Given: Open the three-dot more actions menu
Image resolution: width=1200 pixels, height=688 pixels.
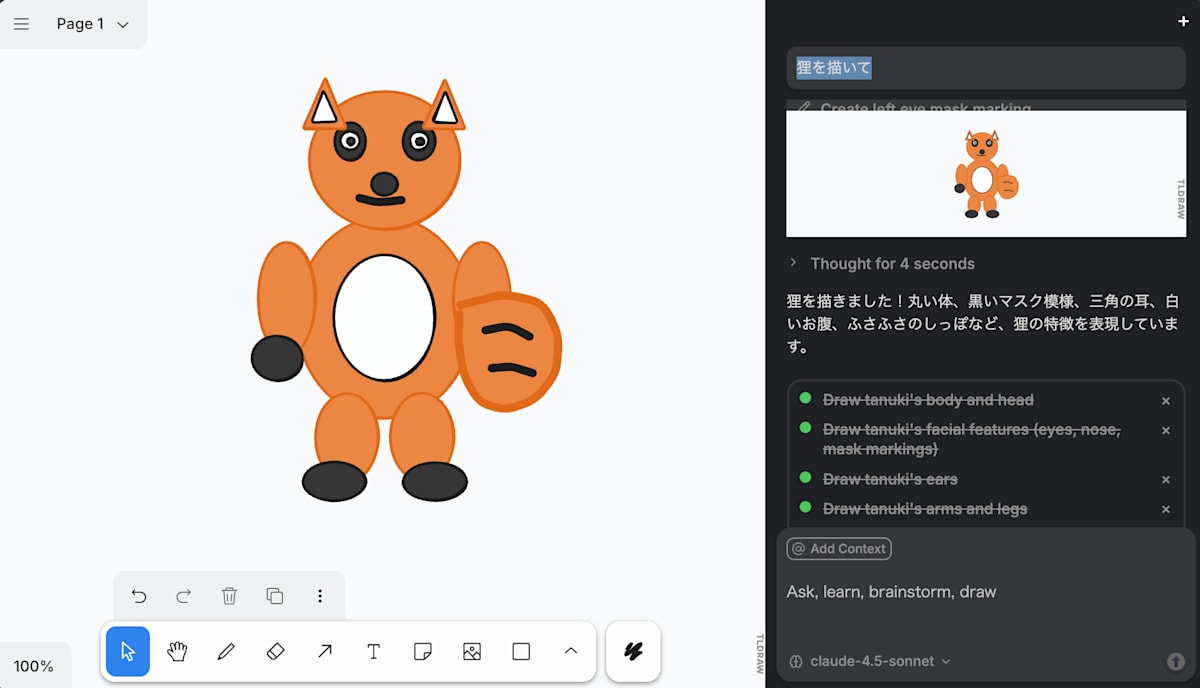Looking at the screenshot, I should coord(320,596).
